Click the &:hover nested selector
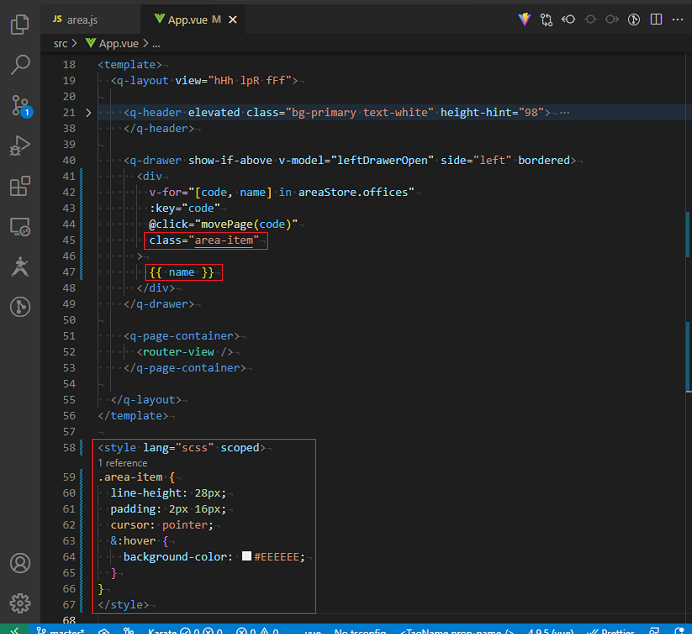 tap(133, 541)
